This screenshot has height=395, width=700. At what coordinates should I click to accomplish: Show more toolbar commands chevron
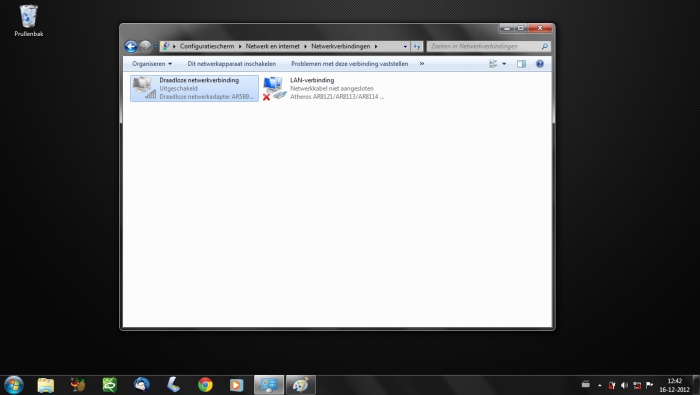(422, 64)
